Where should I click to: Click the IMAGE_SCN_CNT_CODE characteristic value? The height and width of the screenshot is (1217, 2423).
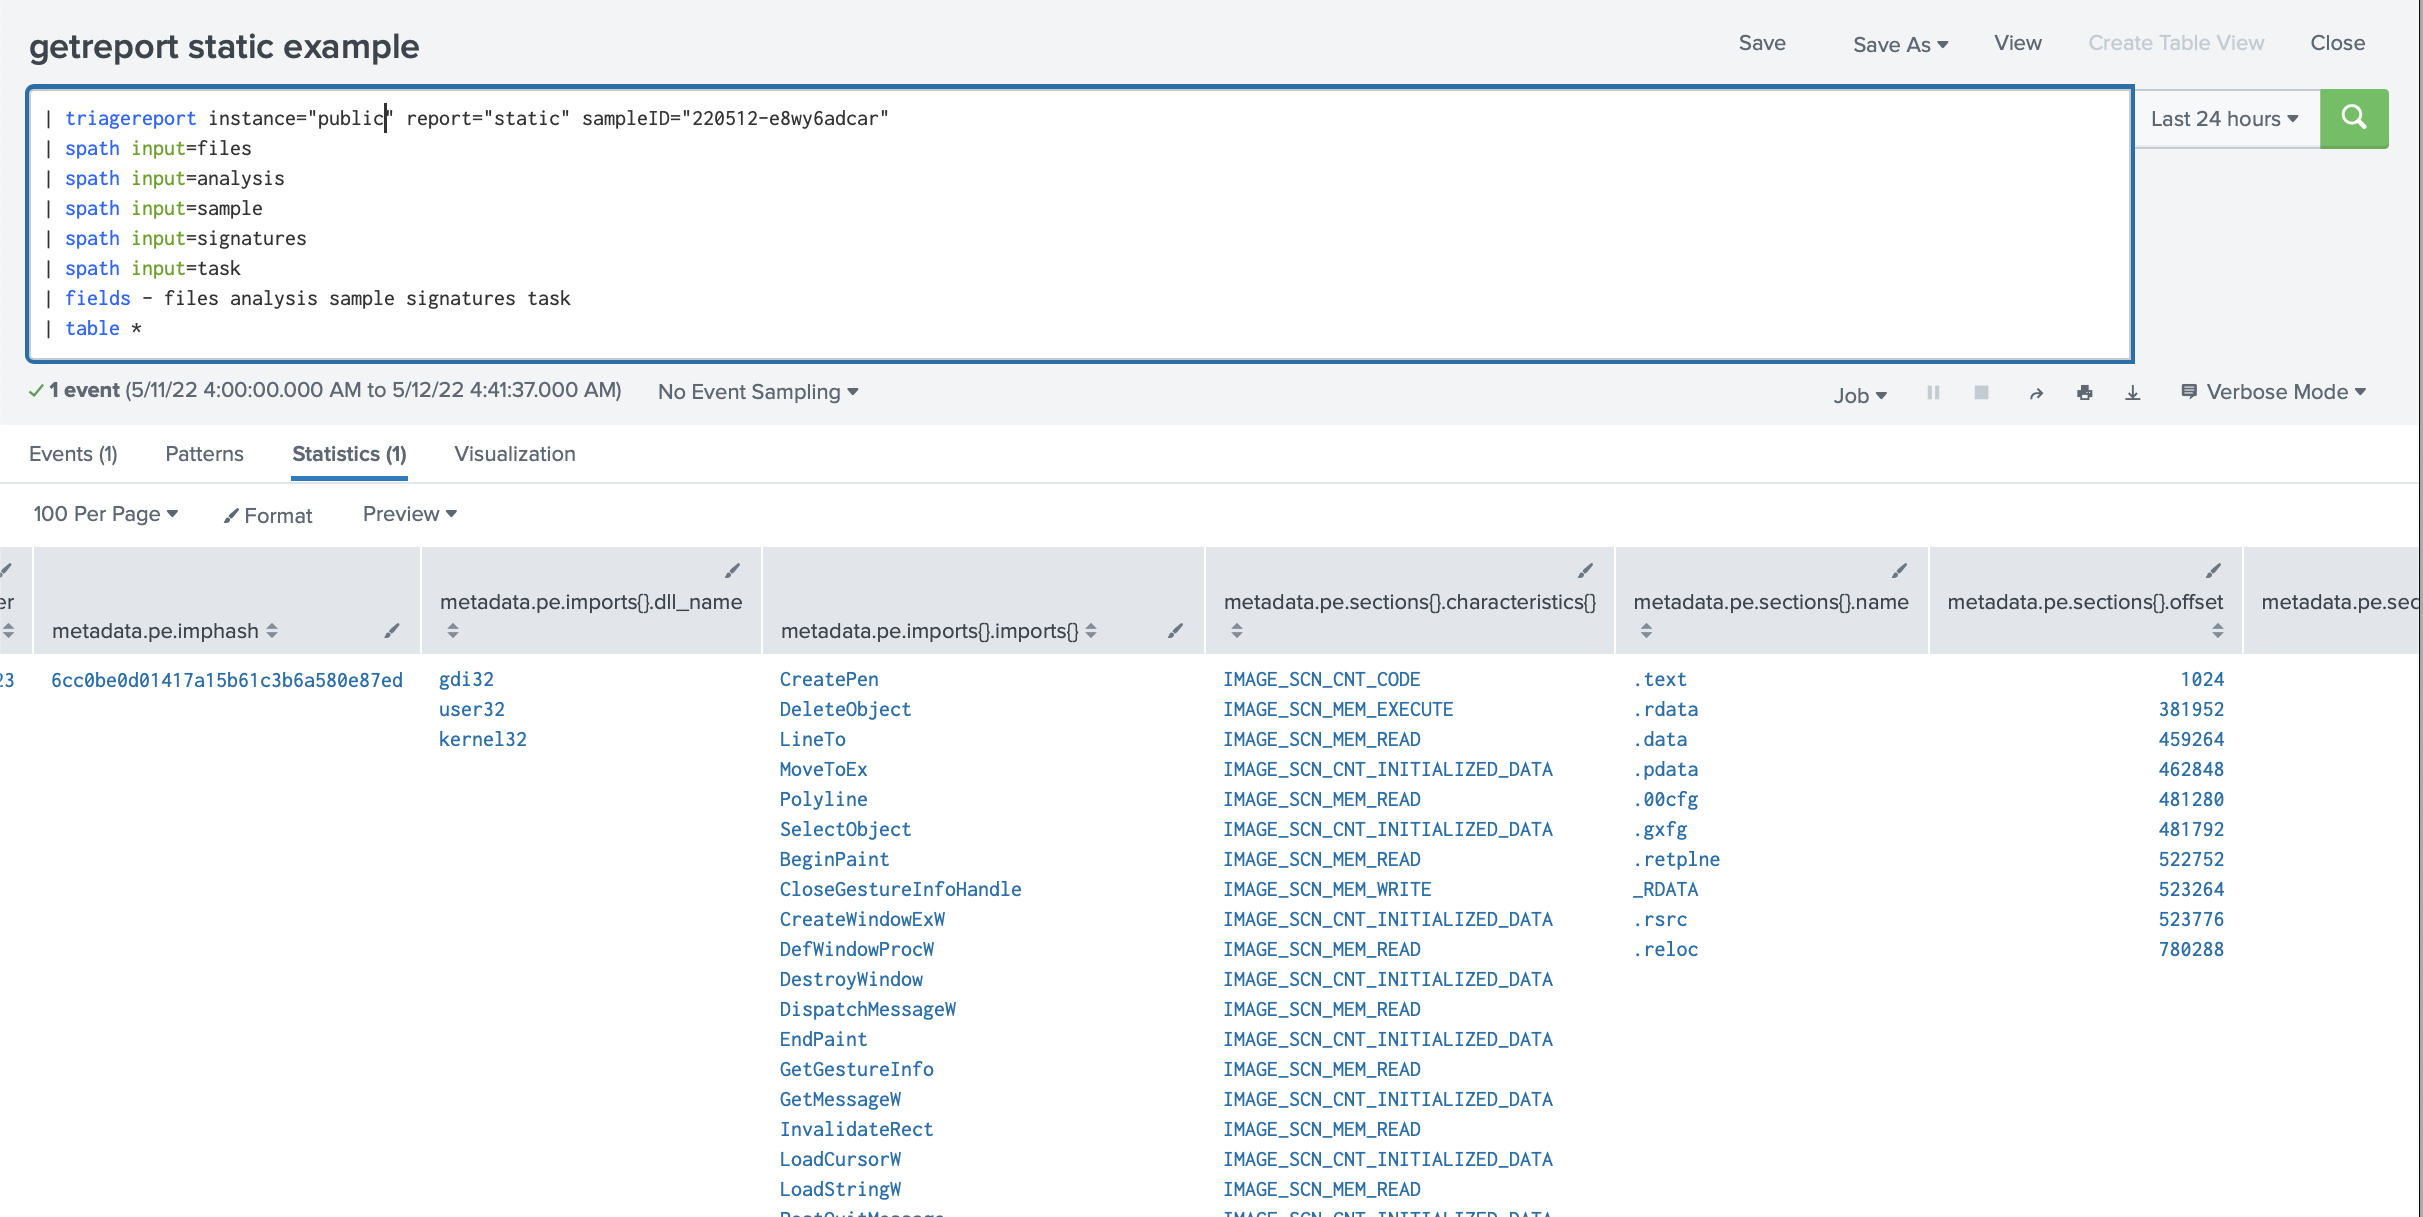click(1321, 679)
